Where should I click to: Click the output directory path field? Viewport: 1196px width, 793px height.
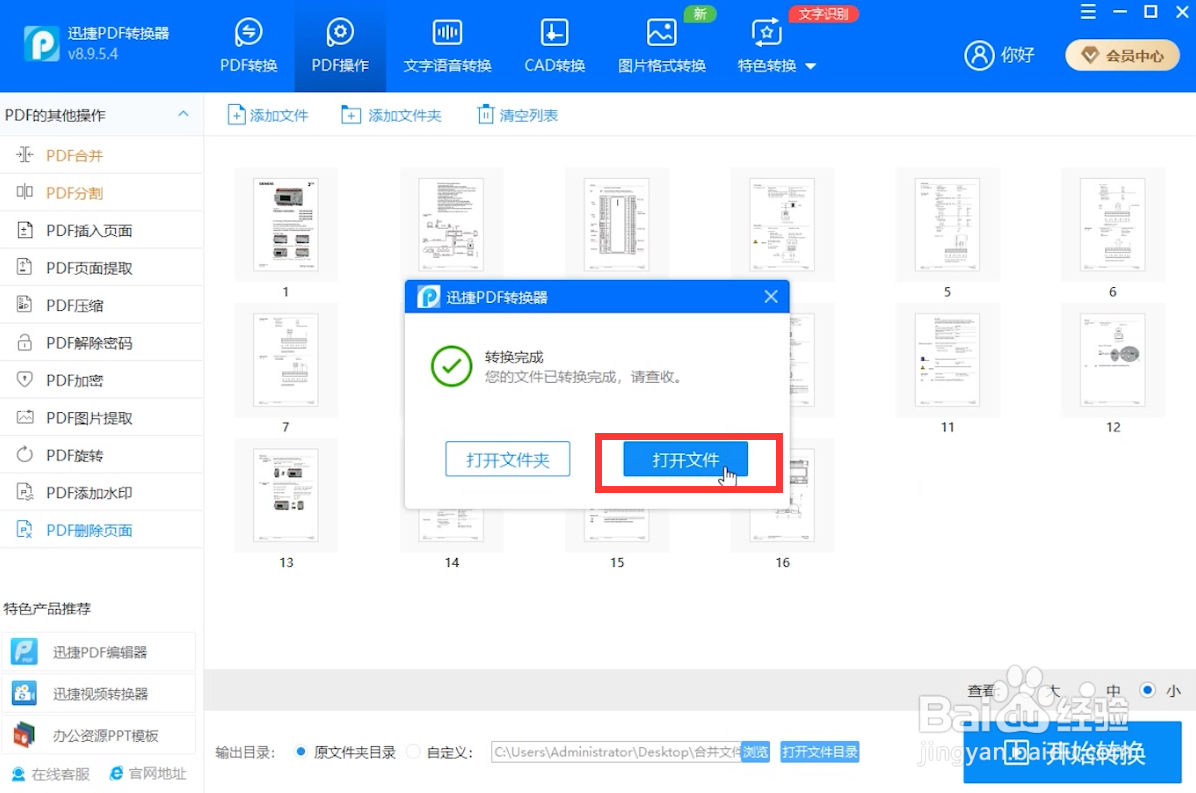point(616,752)
